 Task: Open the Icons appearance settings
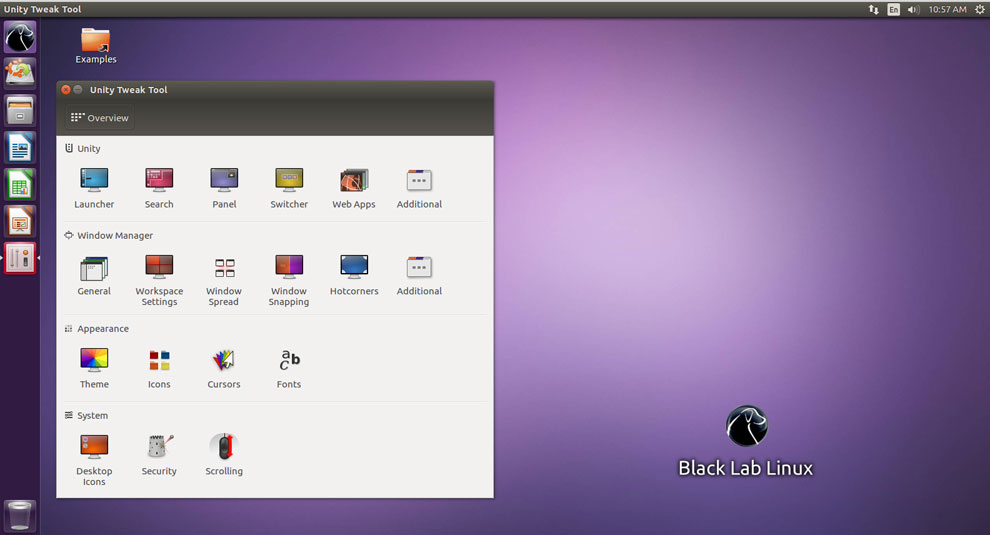point(159,368)
